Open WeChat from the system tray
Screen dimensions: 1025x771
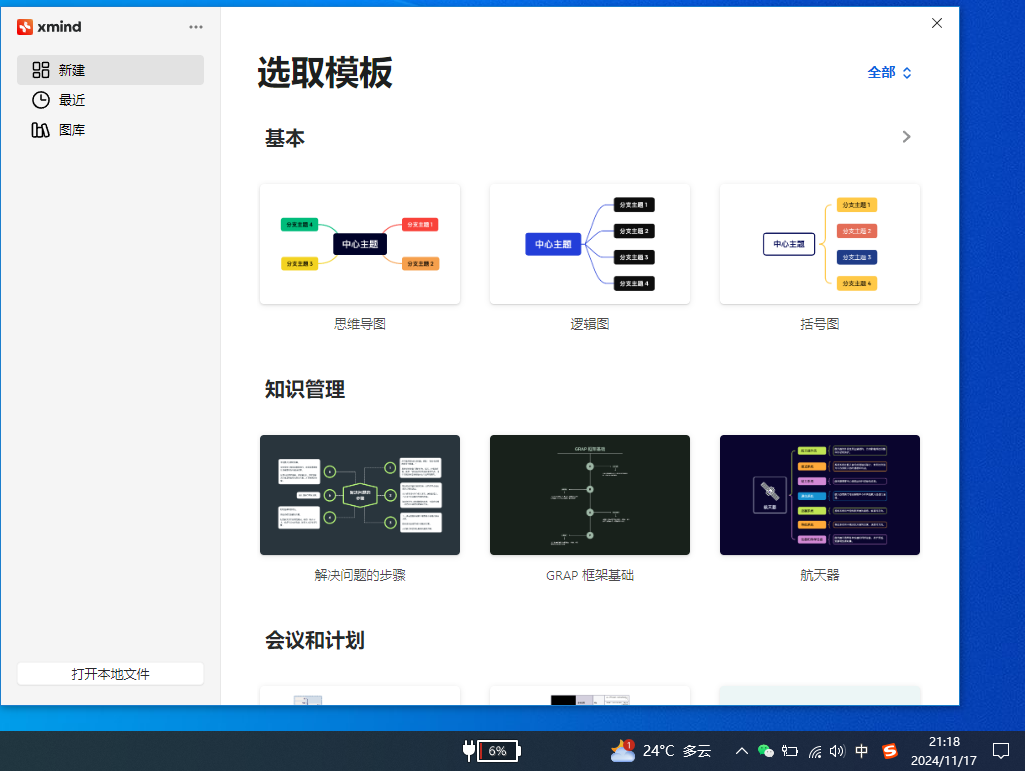pos(766,751)
